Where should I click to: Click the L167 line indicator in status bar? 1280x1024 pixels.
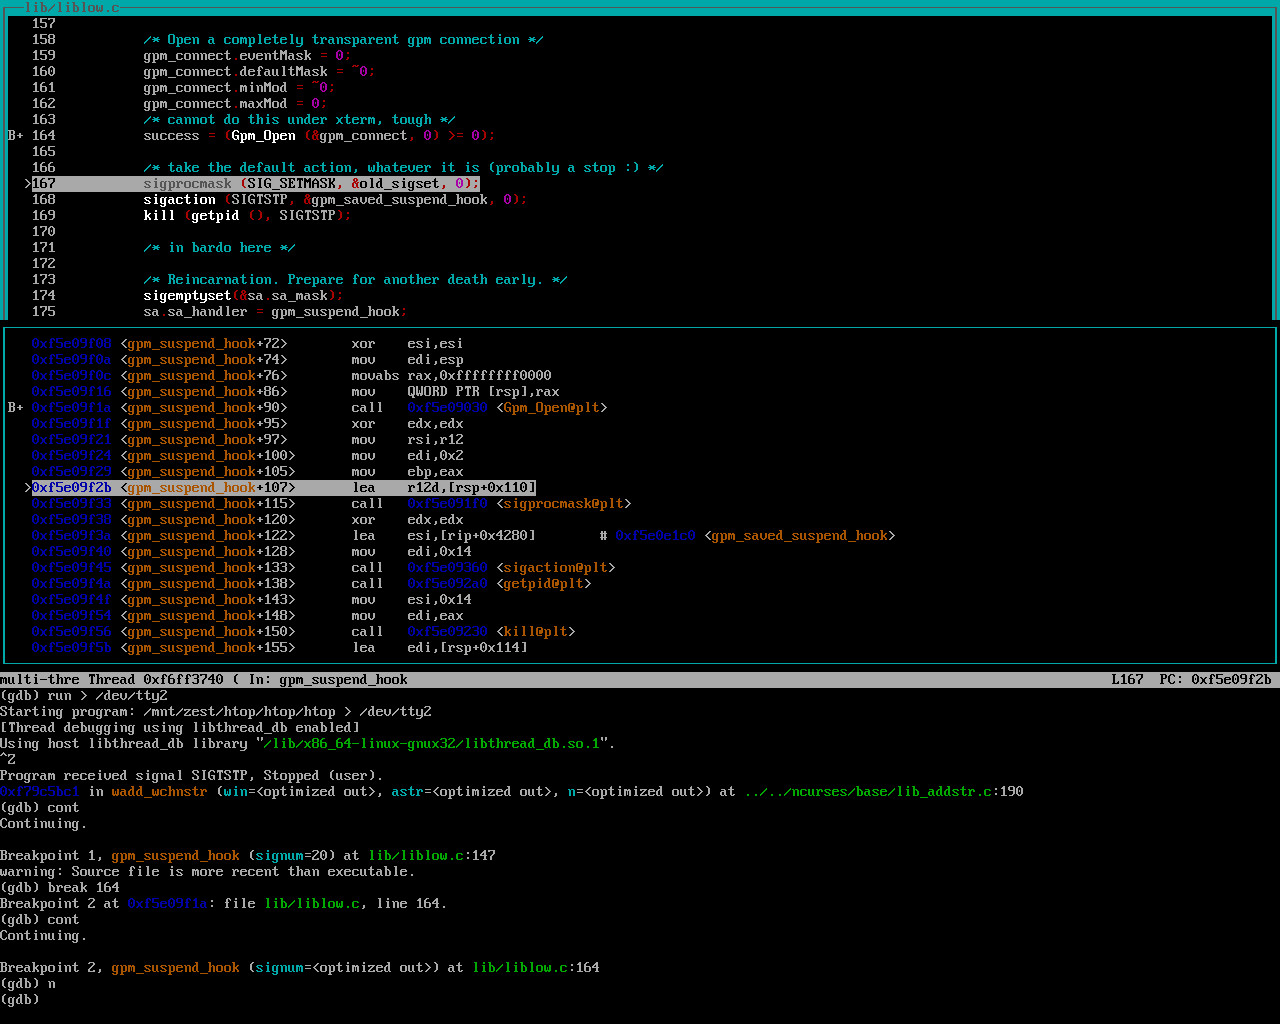click(x=1127, y=680)
